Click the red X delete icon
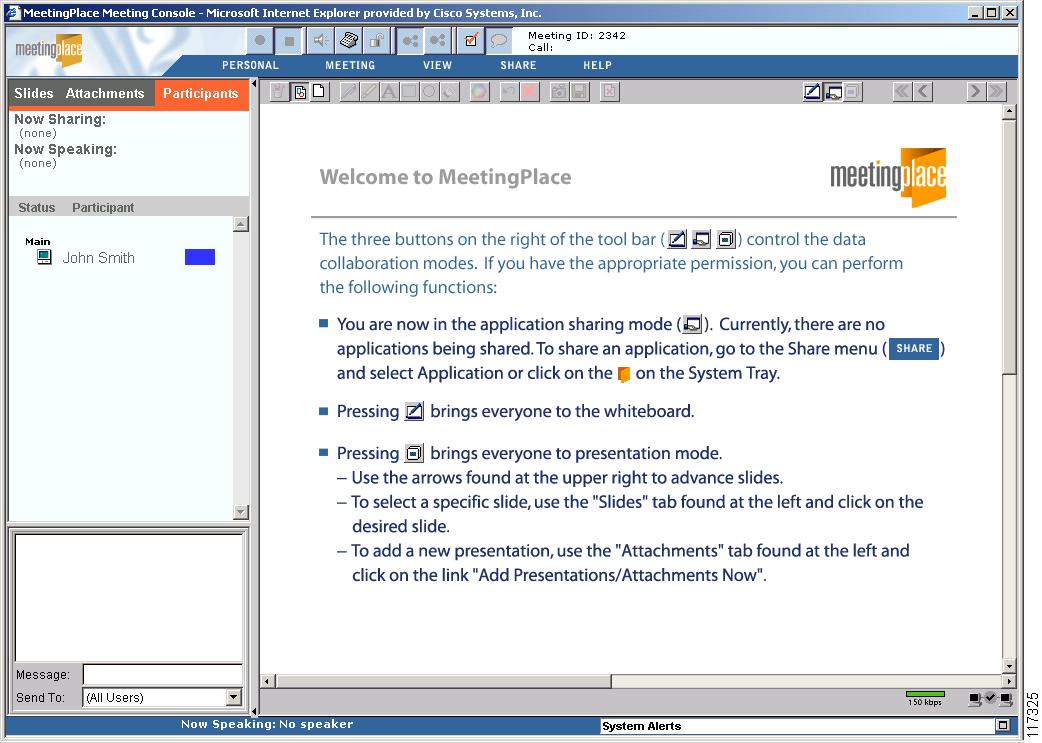Screen dimensions: 1042x743 click(530, 92)
